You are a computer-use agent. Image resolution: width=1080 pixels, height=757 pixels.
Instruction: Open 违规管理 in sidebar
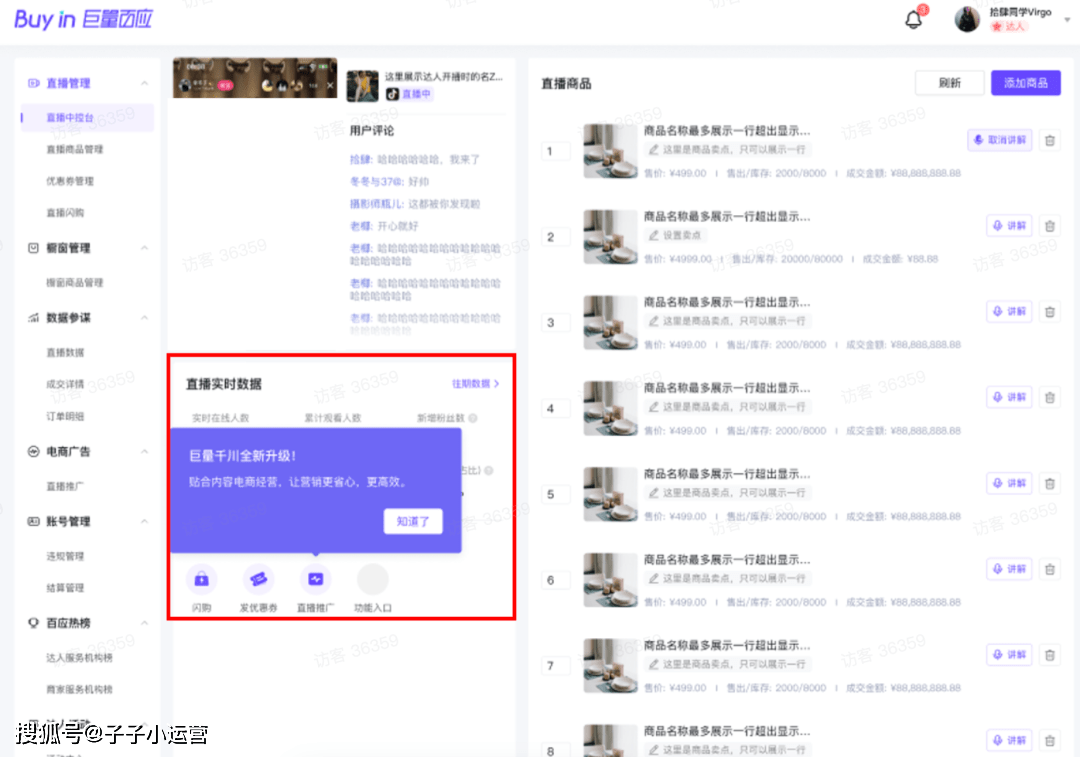65,556
